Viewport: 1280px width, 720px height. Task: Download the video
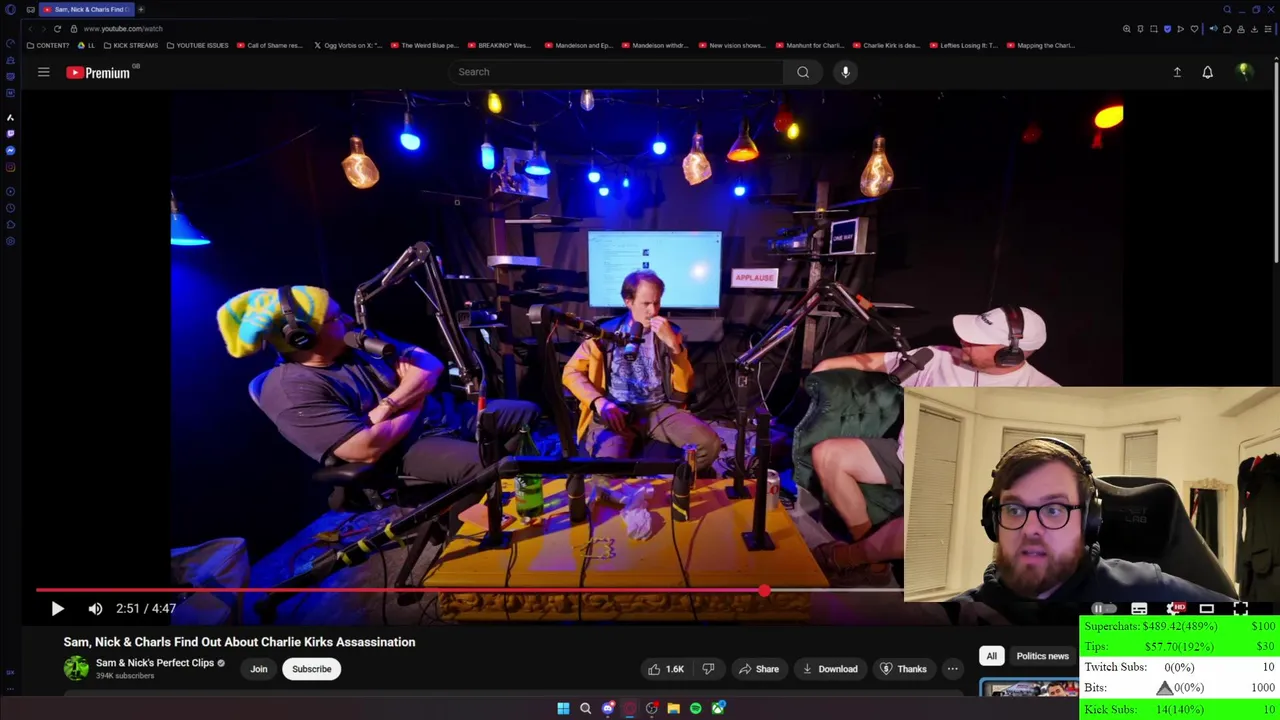pos(828,669)
